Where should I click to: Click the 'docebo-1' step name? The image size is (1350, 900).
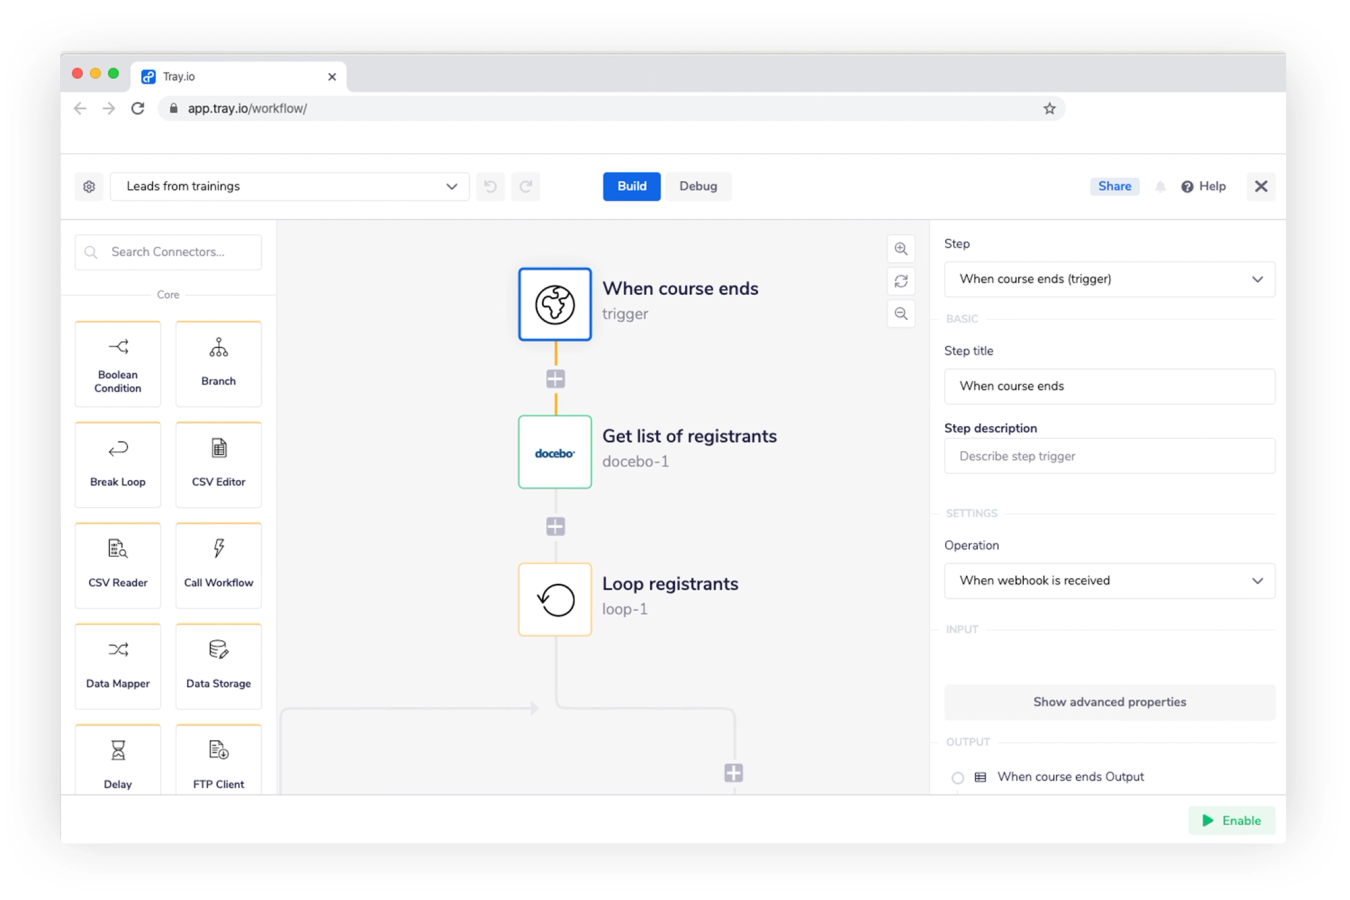pyautogui.click(x=636, y=462)
